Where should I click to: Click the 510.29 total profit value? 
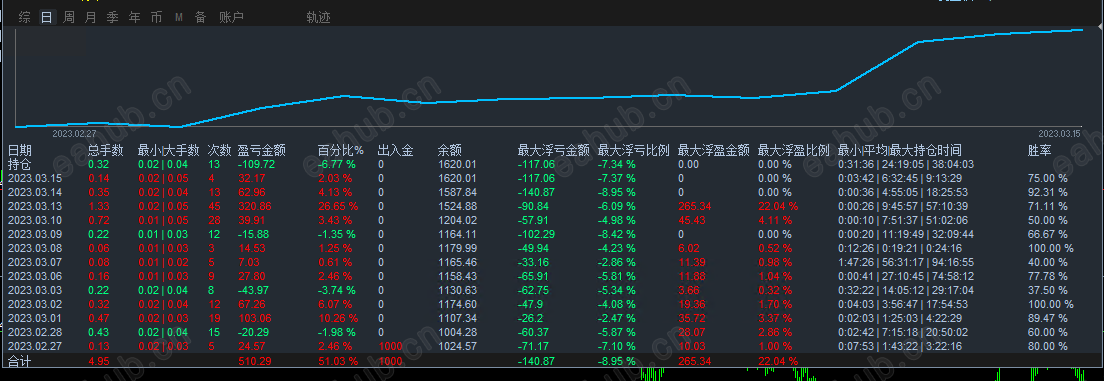point(255,361)
